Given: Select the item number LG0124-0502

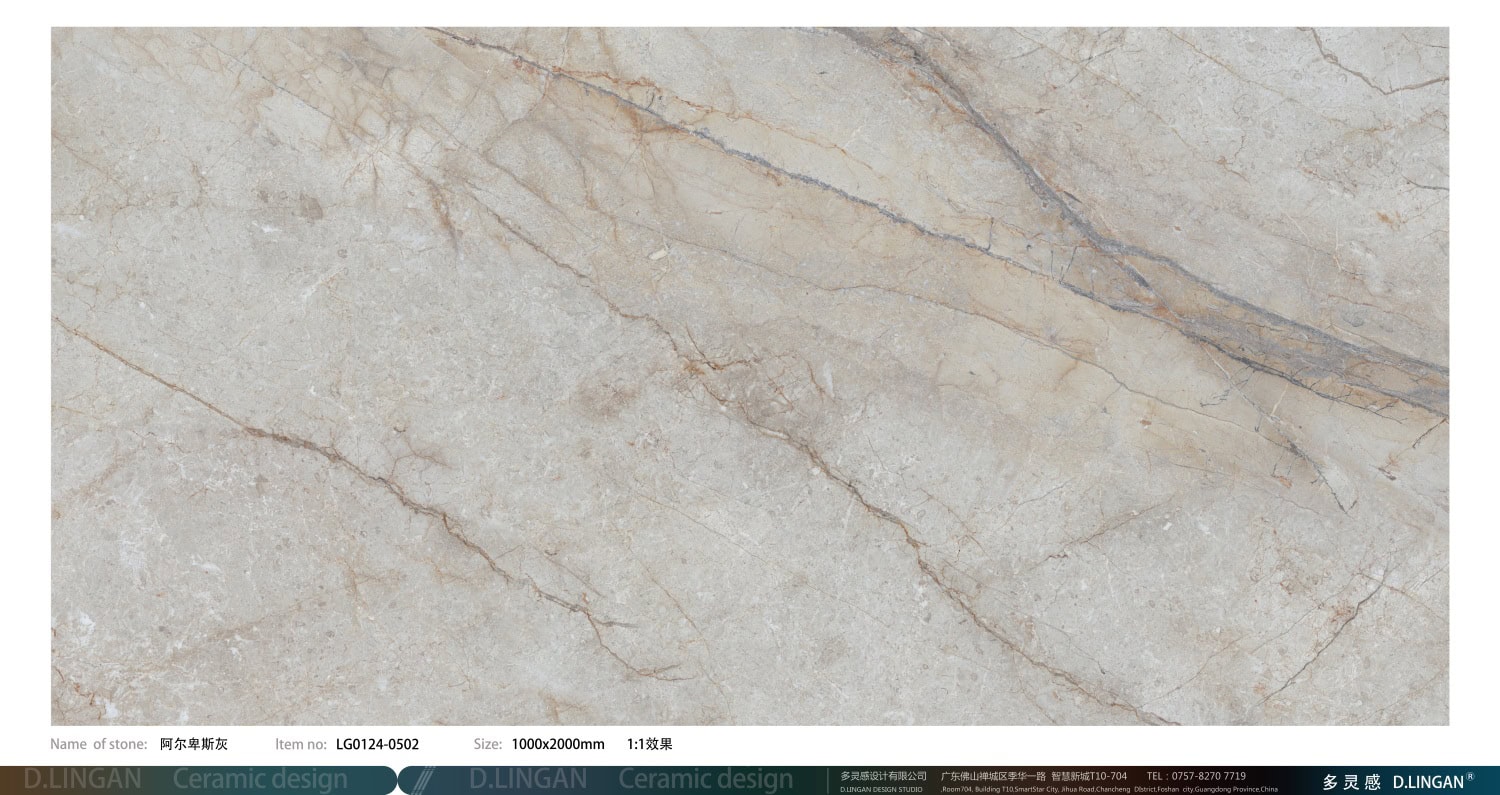Looking at the screenshot, I should pos(377,744).
